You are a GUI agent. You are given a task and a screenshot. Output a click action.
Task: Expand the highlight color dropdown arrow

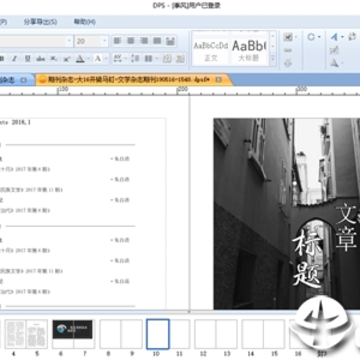(105, 59)
